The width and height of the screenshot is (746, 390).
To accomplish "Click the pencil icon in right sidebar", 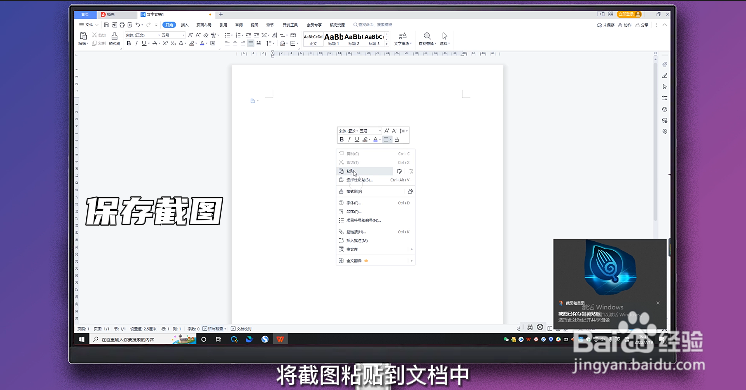I will [665, 76].
